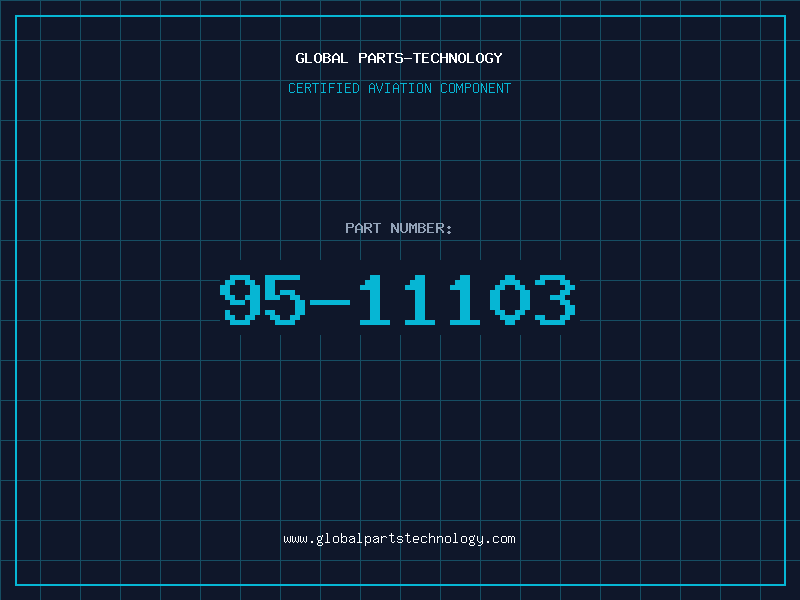Click the PART NUMBER: label
Viewport: 800px width, 600px height.
[x=399, y=228]
